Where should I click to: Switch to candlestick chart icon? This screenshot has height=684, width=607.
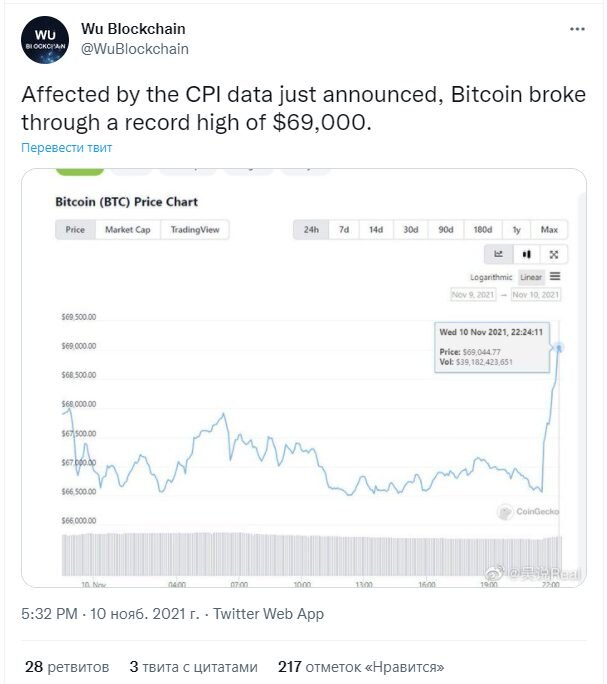pyautogui.click(x=527, y=254)
